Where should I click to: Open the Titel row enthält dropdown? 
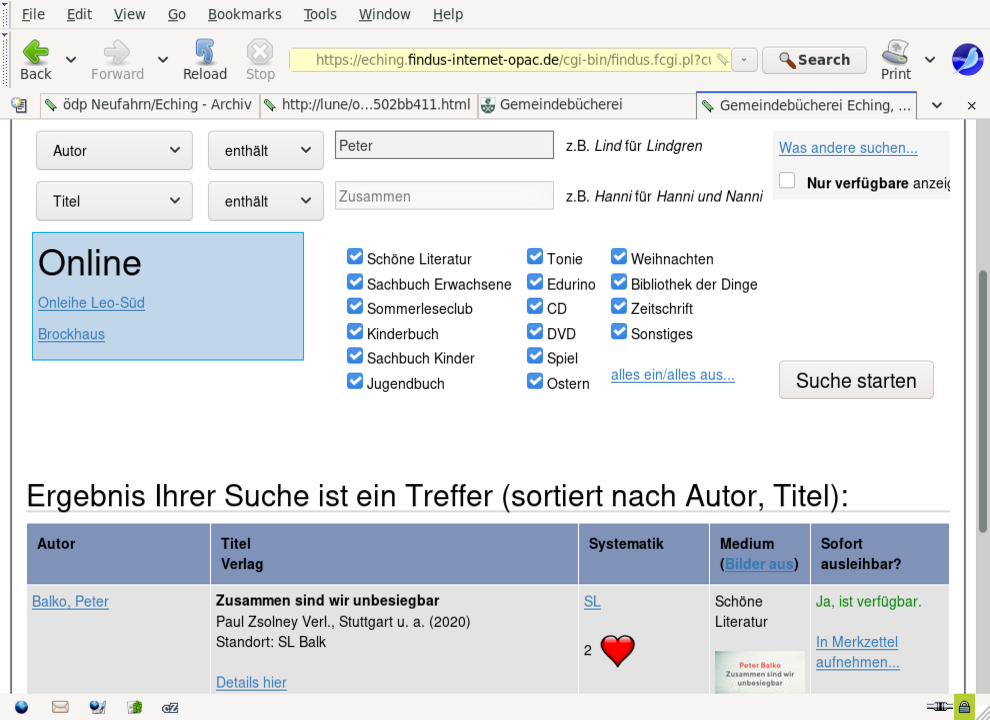click(x=265, y=201)
